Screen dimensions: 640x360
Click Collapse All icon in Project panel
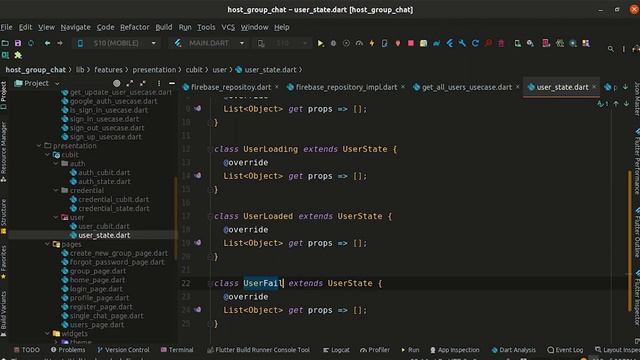143,83
